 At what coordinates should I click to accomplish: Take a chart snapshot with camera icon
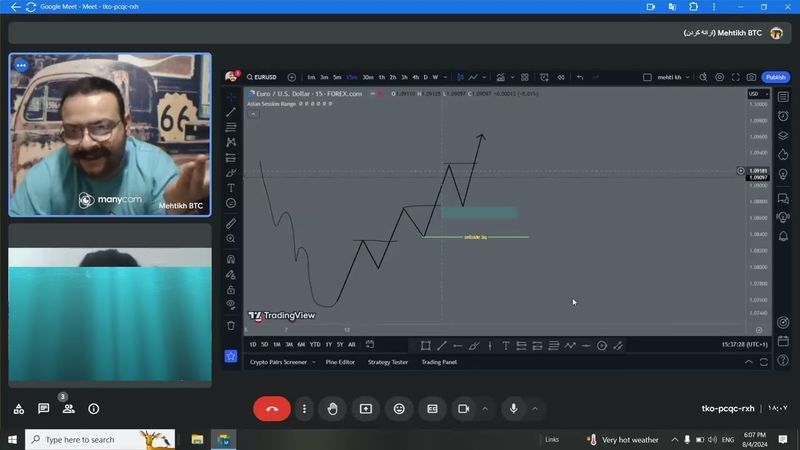coord(751,77)
